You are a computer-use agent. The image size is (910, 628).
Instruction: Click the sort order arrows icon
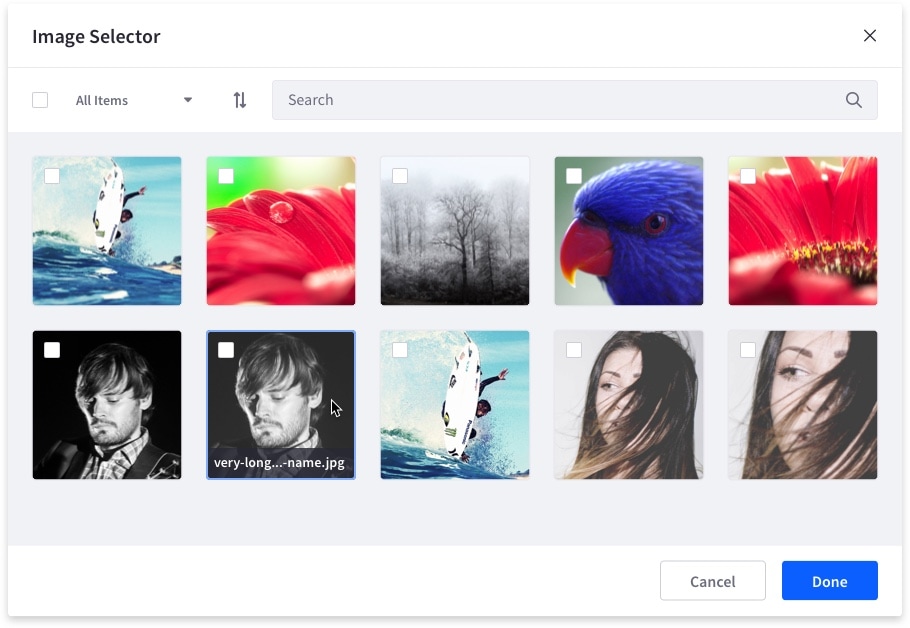pyautogui.click(x=239, y=100)
